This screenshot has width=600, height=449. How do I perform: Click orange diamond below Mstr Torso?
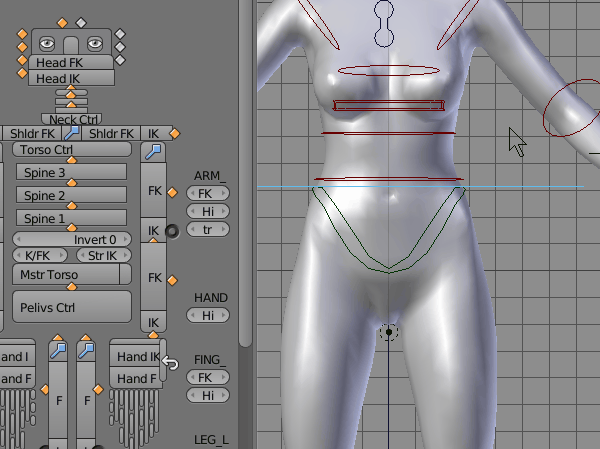click(x=72, y=287)
